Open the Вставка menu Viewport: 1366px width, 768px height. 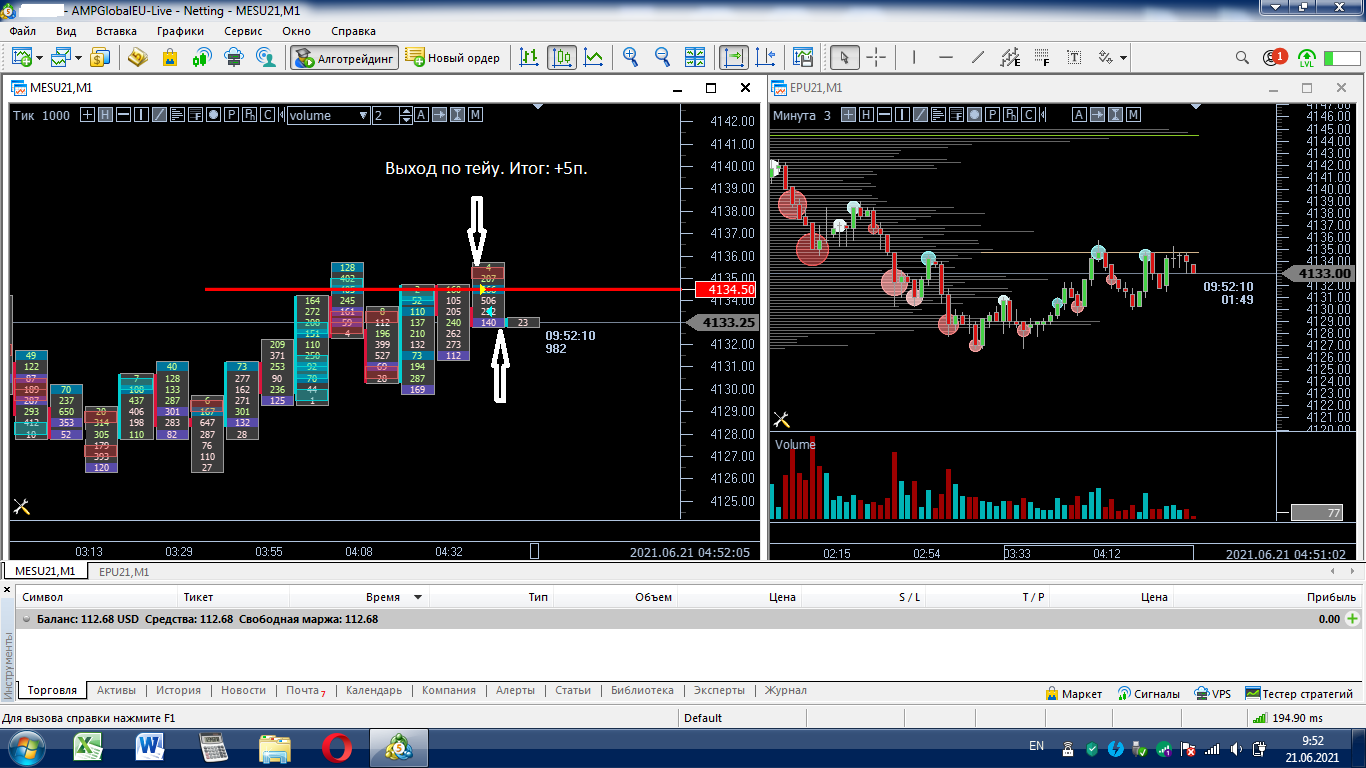[x=116, y=31]
